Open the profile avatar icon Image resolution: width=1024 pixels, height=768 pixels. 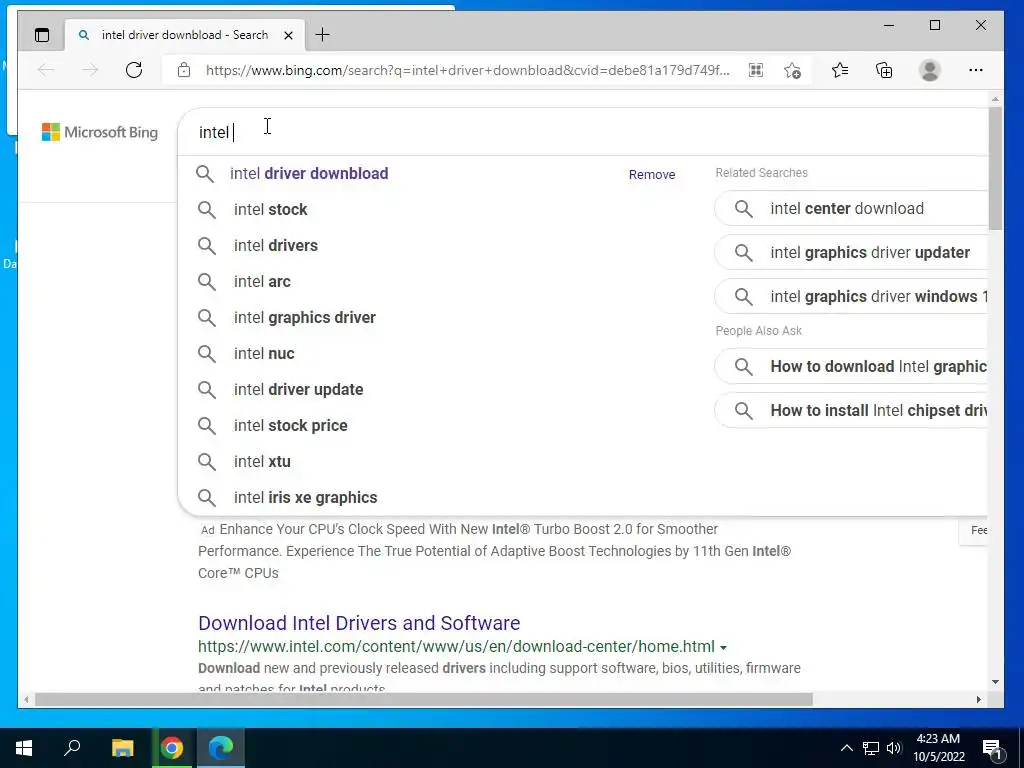(929, 70)
